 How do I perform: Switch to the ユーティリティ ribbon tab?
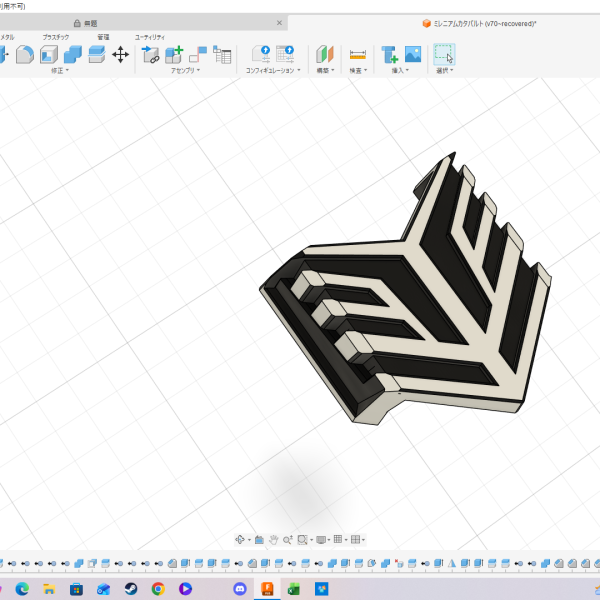pyautogui.click(x=150, y=37)
